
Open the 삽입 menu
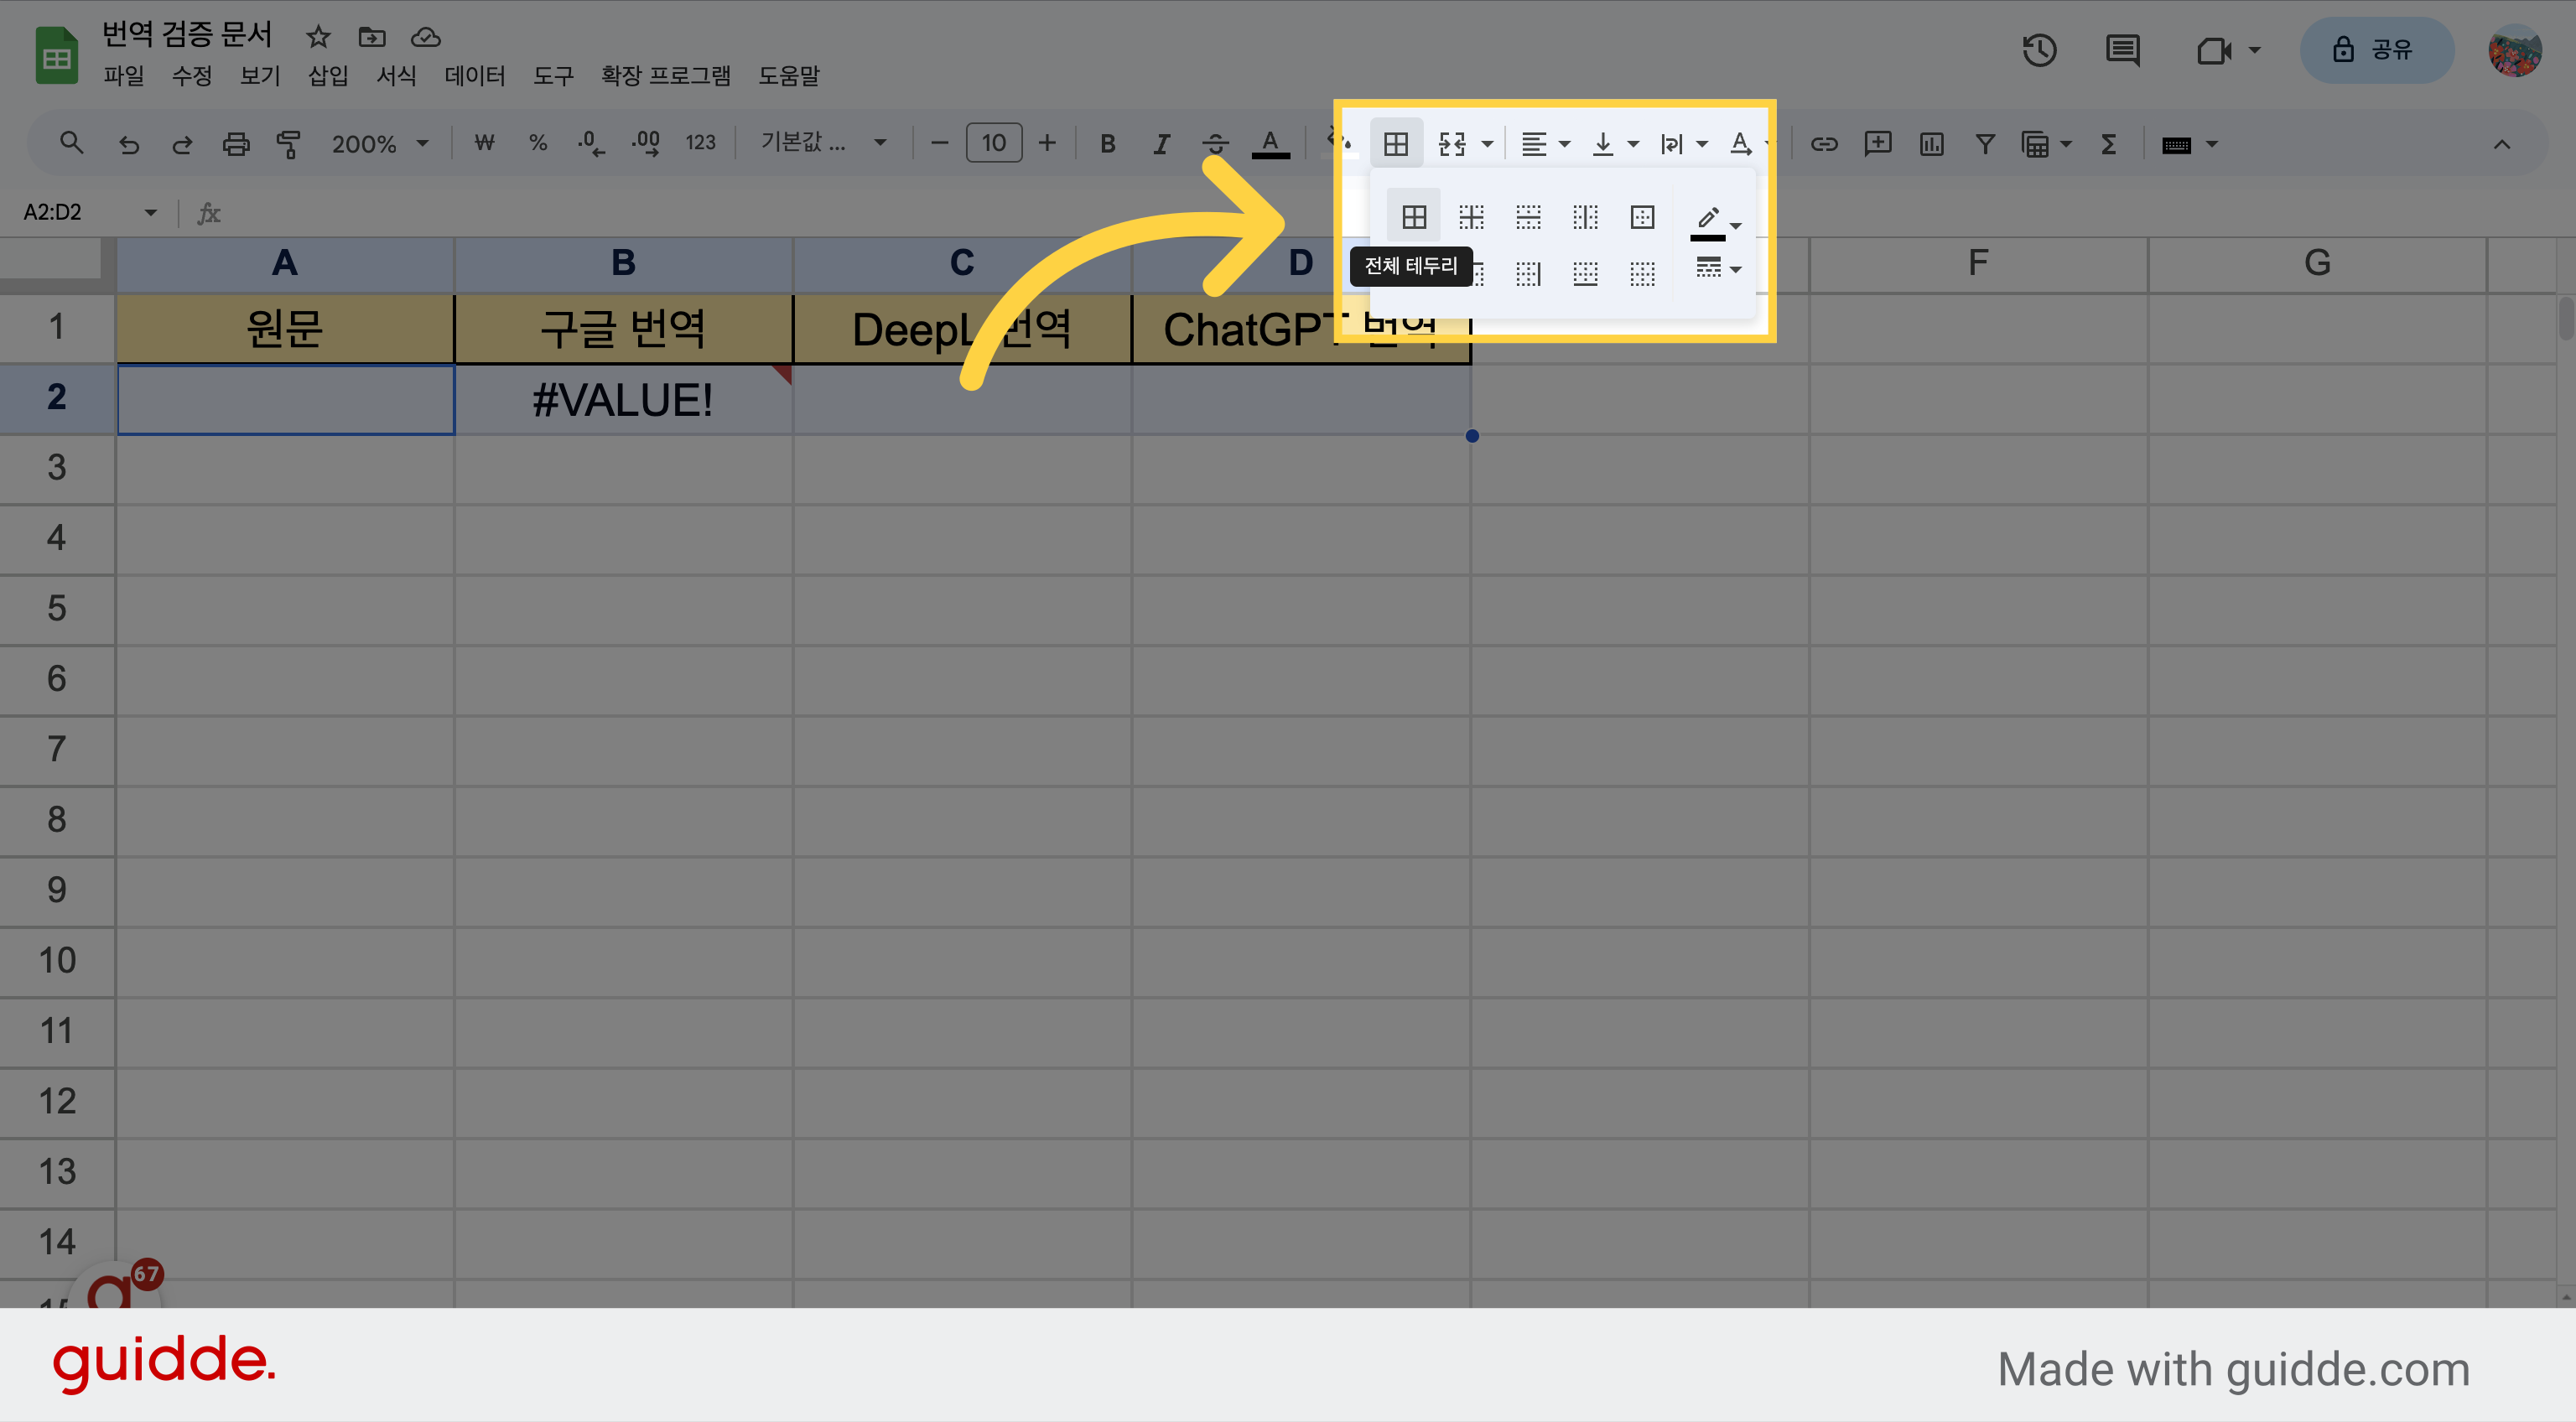click(328, 76)
